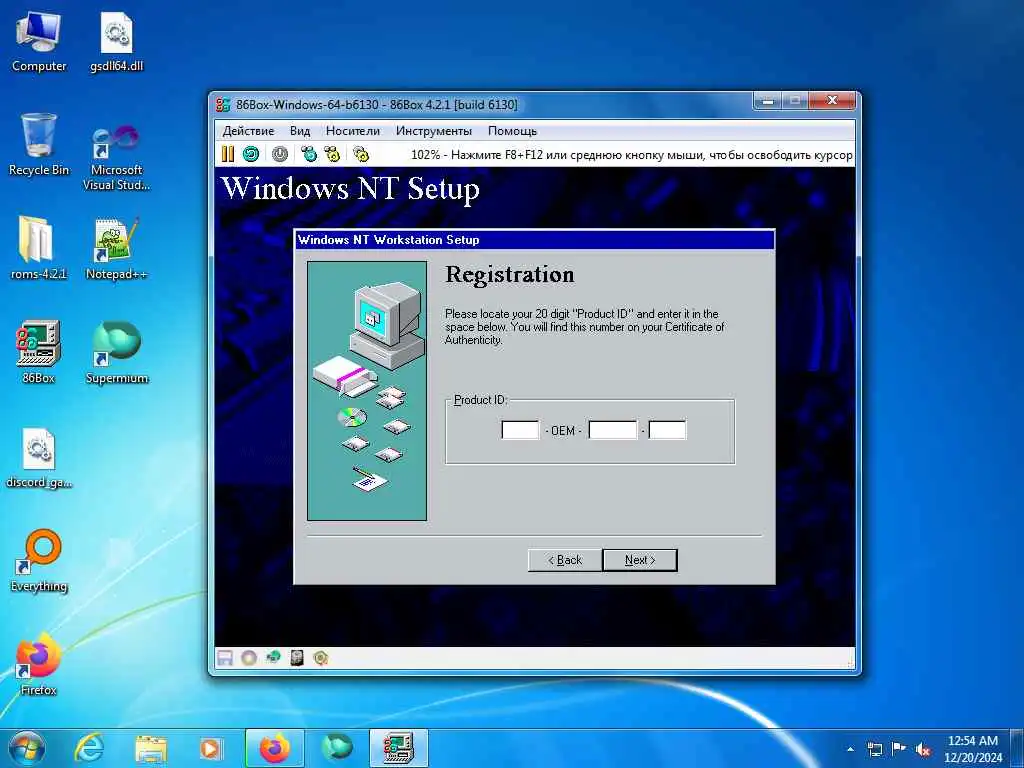Click the CD-ROM status bar icon
The height and width of the screenshot is (768, 1024).
click(248, 658)
